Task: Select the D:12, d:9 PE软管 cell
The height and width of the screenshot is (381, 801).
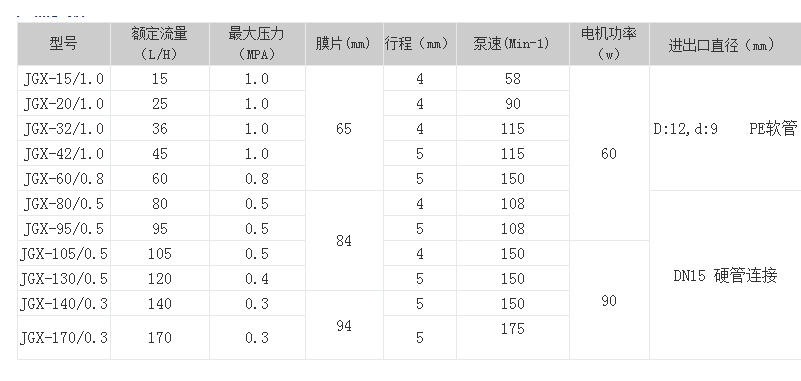Action: point(725,128)
